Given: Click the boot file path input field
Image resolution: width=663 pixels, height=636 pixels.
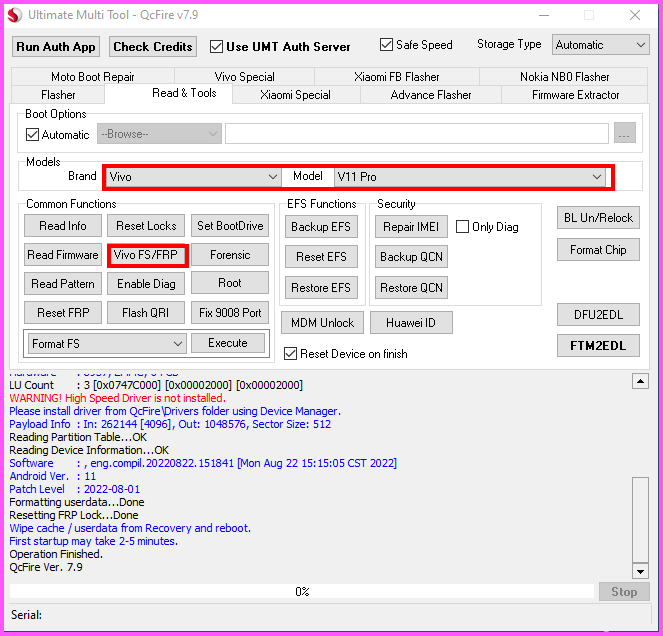Looking at the screenshot, I should (x=416, y=134).
